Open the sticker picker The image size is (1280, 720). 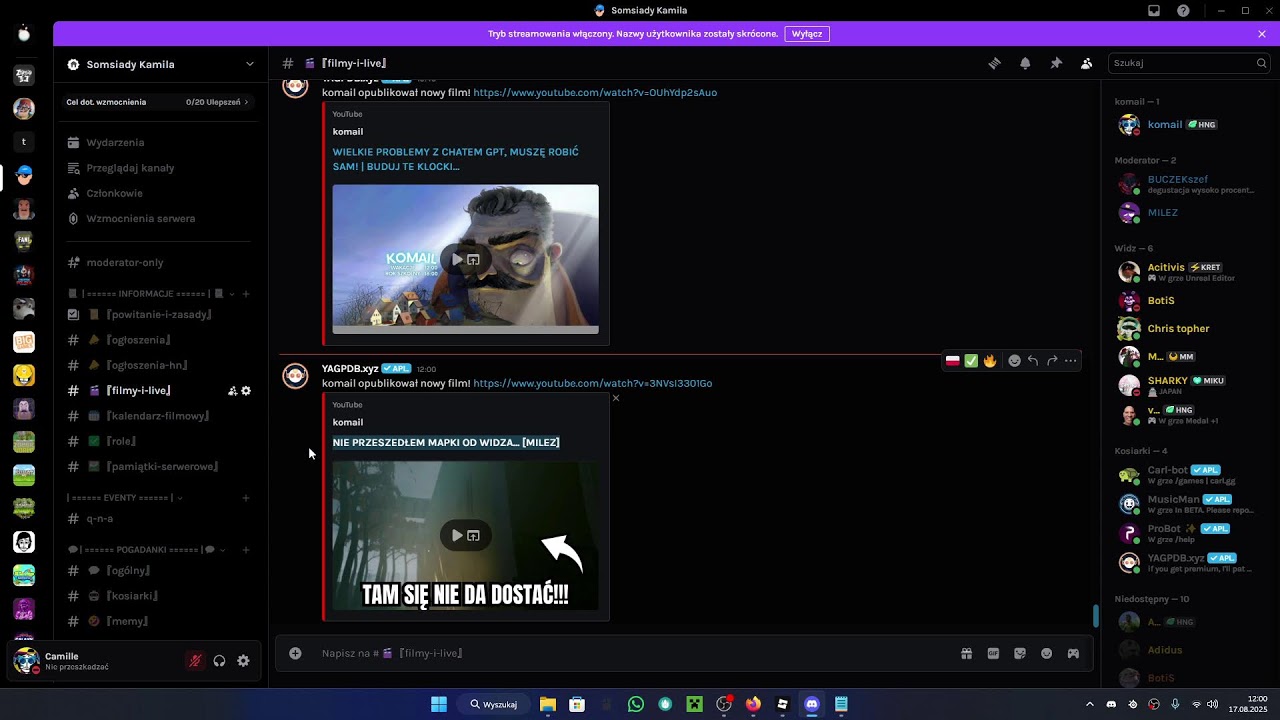coord(1020,653)
